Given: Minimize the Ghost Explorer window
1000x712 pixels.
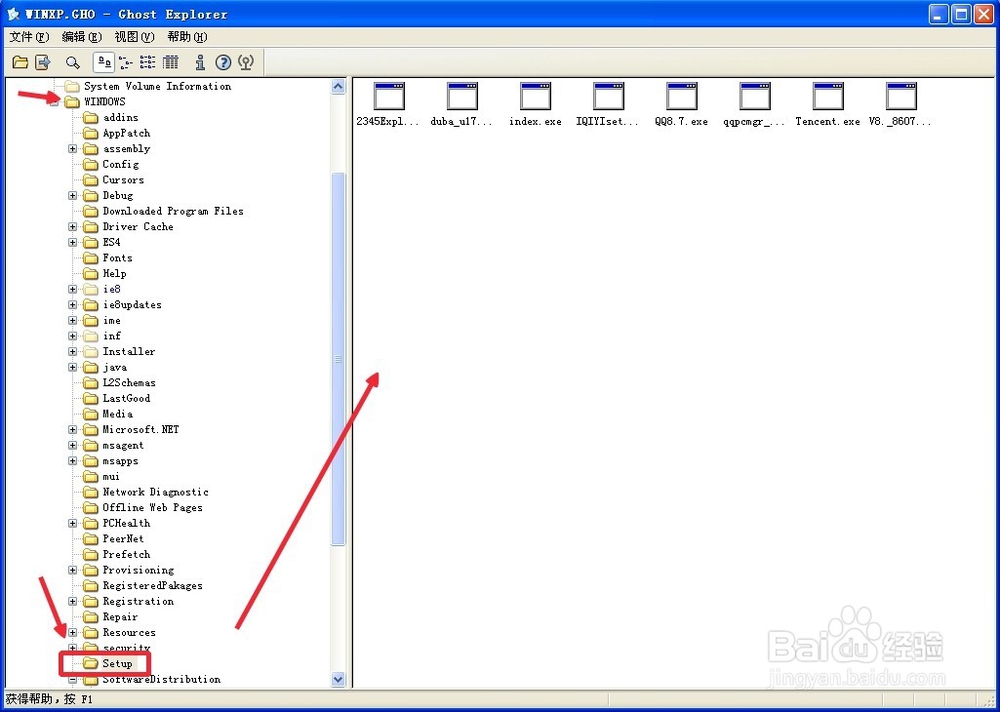Looking at the screenshot, I should pyautogui.click(x=938, y=14).
